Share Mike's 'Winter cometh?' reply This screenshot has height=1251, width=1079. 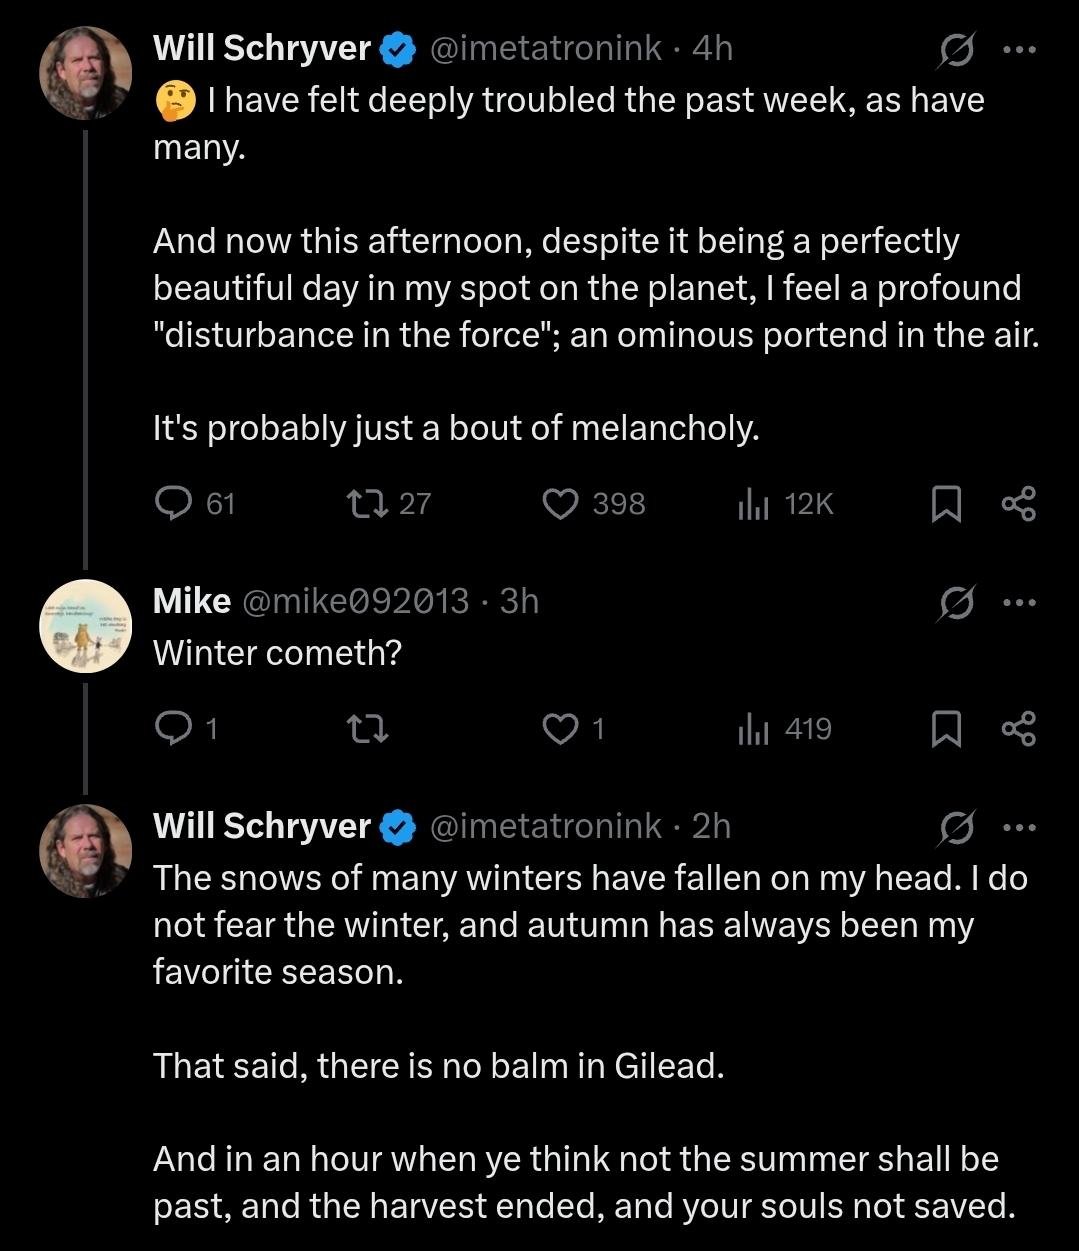1019,729
